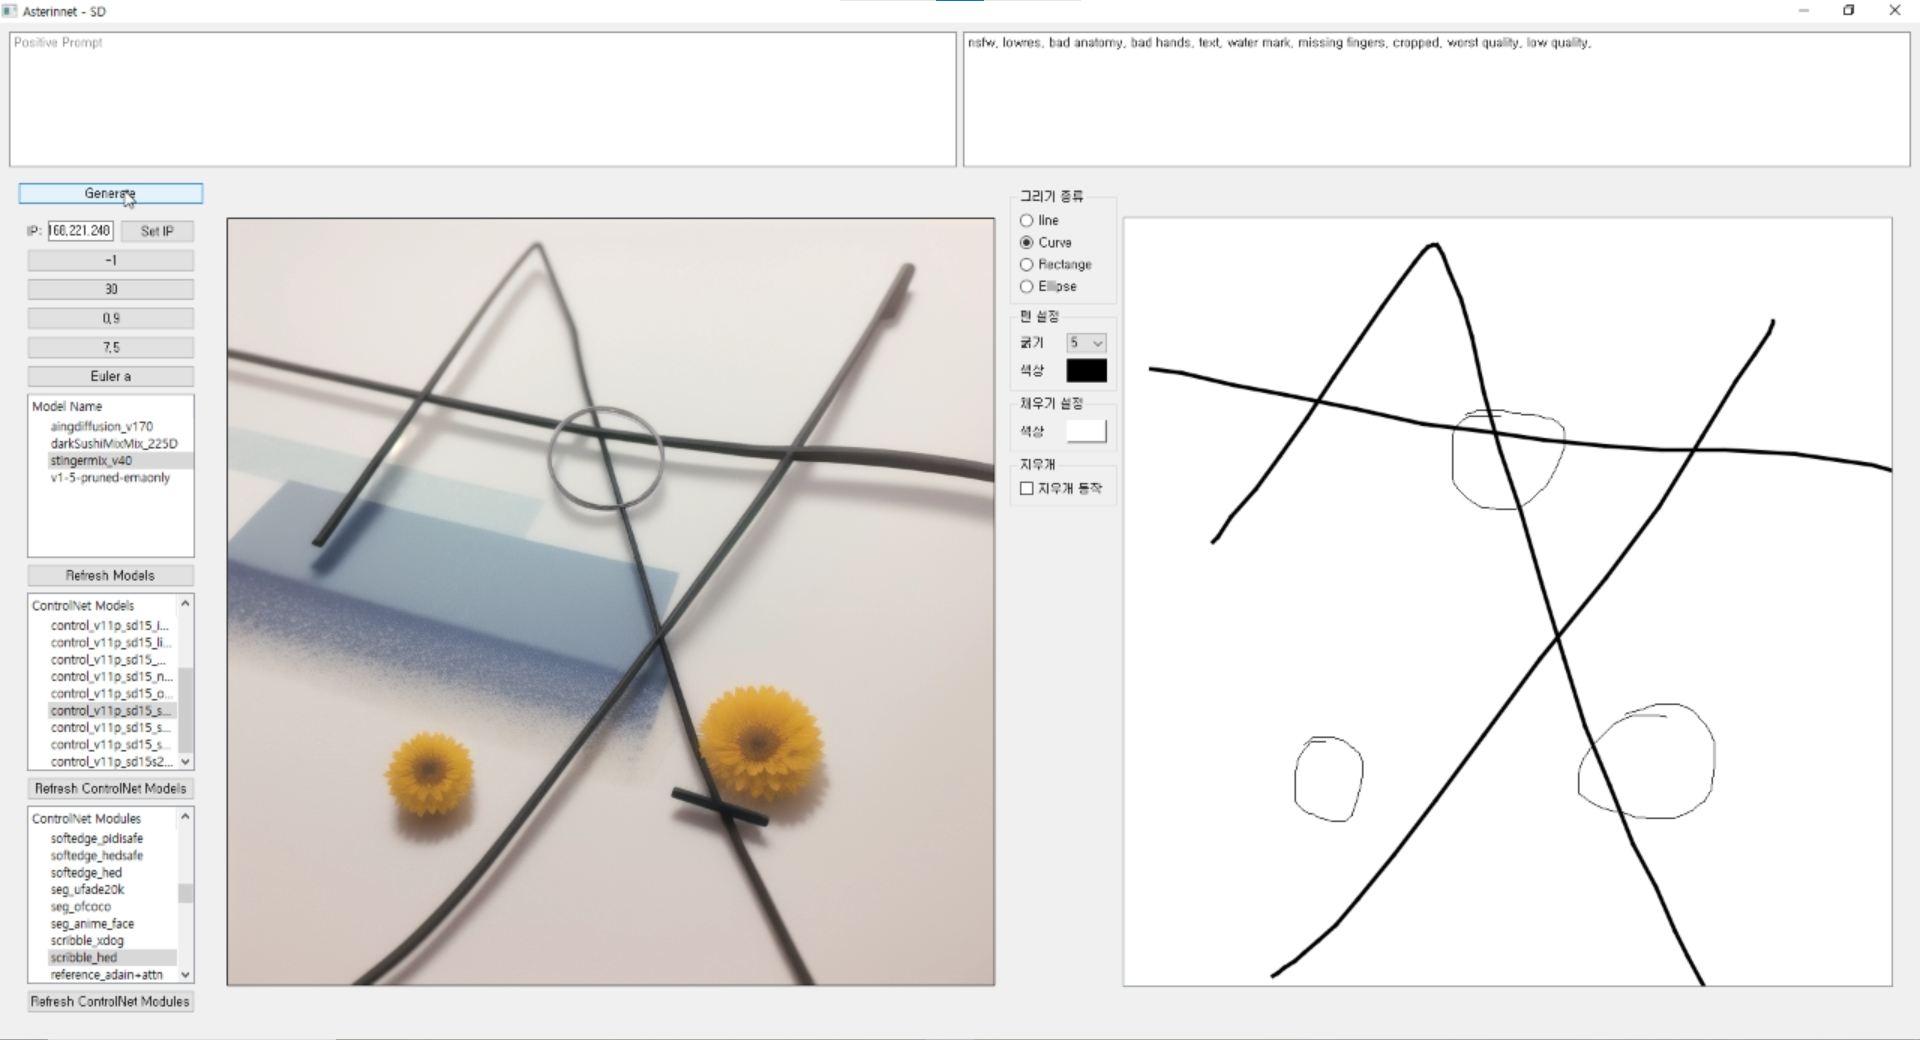The height and width of the screenshot is (1040, 1920).
Task: Select control_v11p_sd15_o... ControlNet model
Action: 111,693
